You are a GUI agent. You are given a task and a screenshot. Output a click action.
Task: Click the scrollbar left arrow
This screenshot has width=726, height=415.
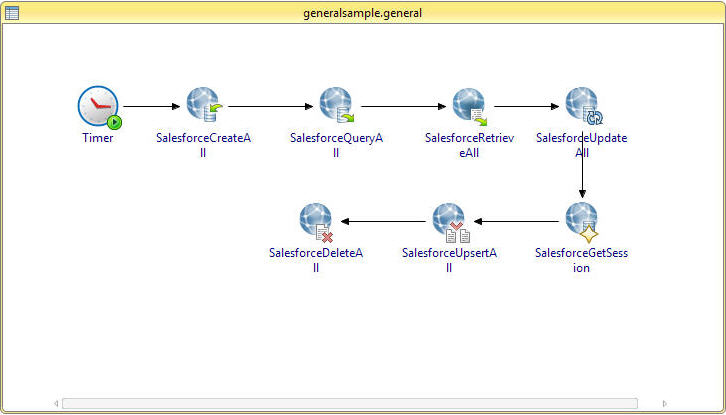click(x=56, y=403)
